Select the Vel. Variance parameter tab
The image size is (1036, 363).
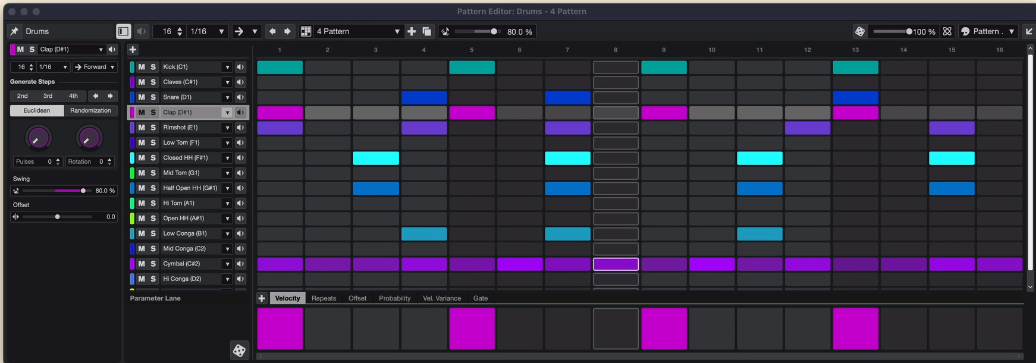[442, 298]
